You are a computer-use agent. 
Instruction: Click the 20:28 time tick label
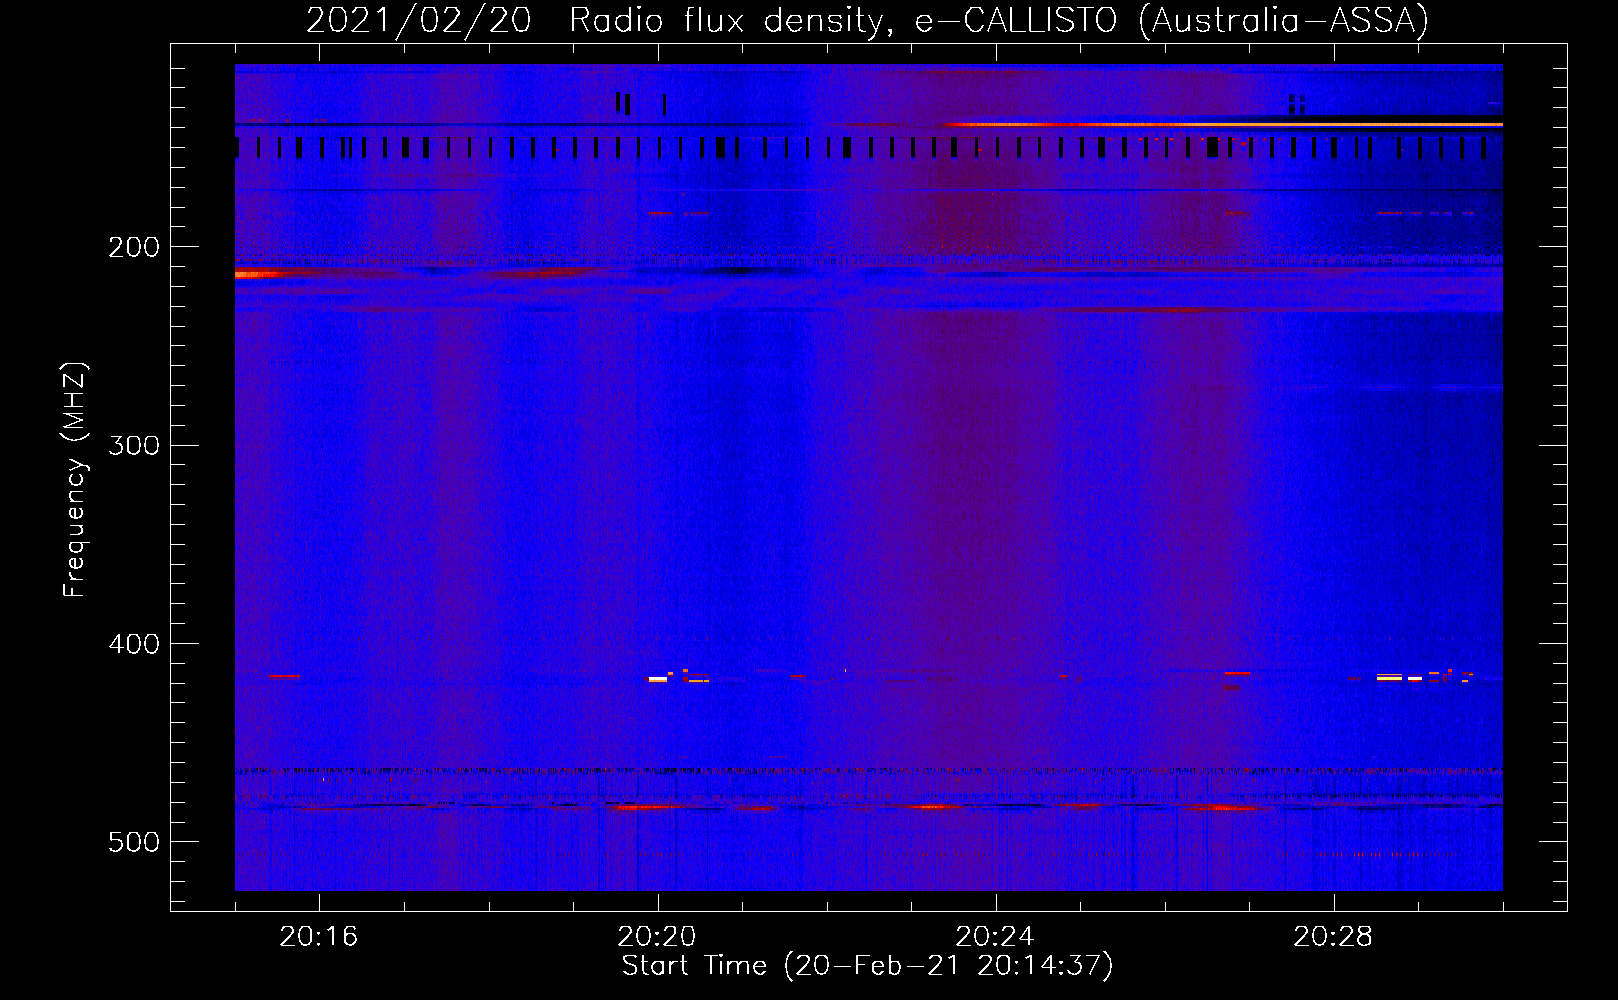pyautogui.click(x=1333, y=936)
